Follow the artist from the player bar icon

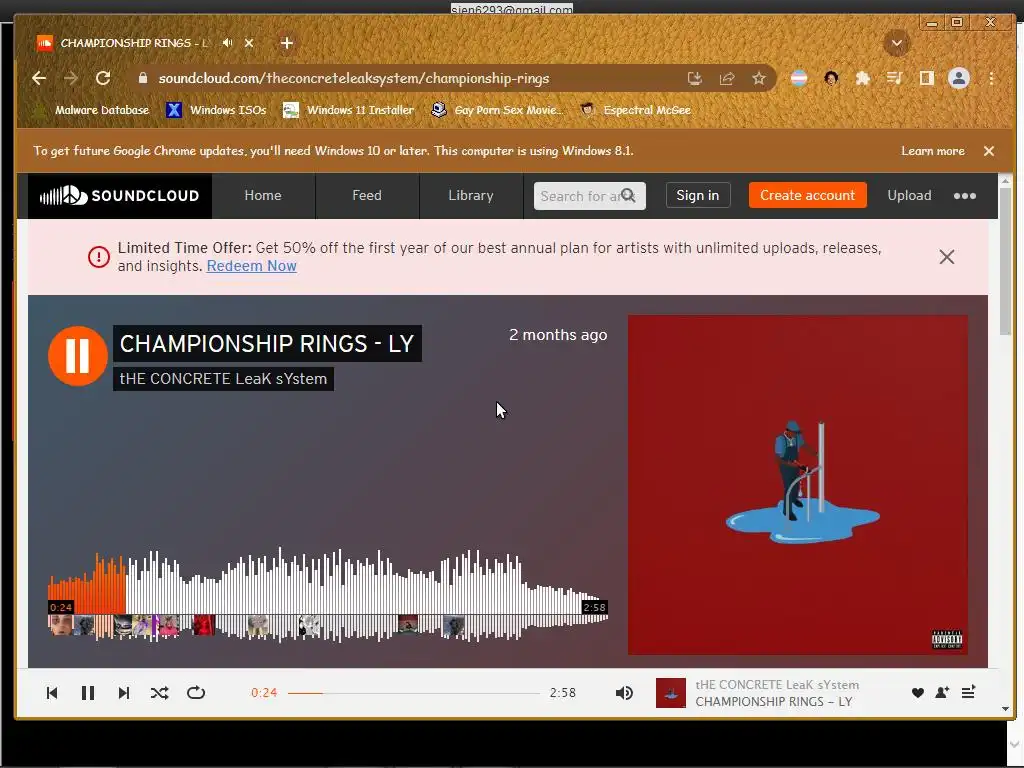click(x=942, y=693)
